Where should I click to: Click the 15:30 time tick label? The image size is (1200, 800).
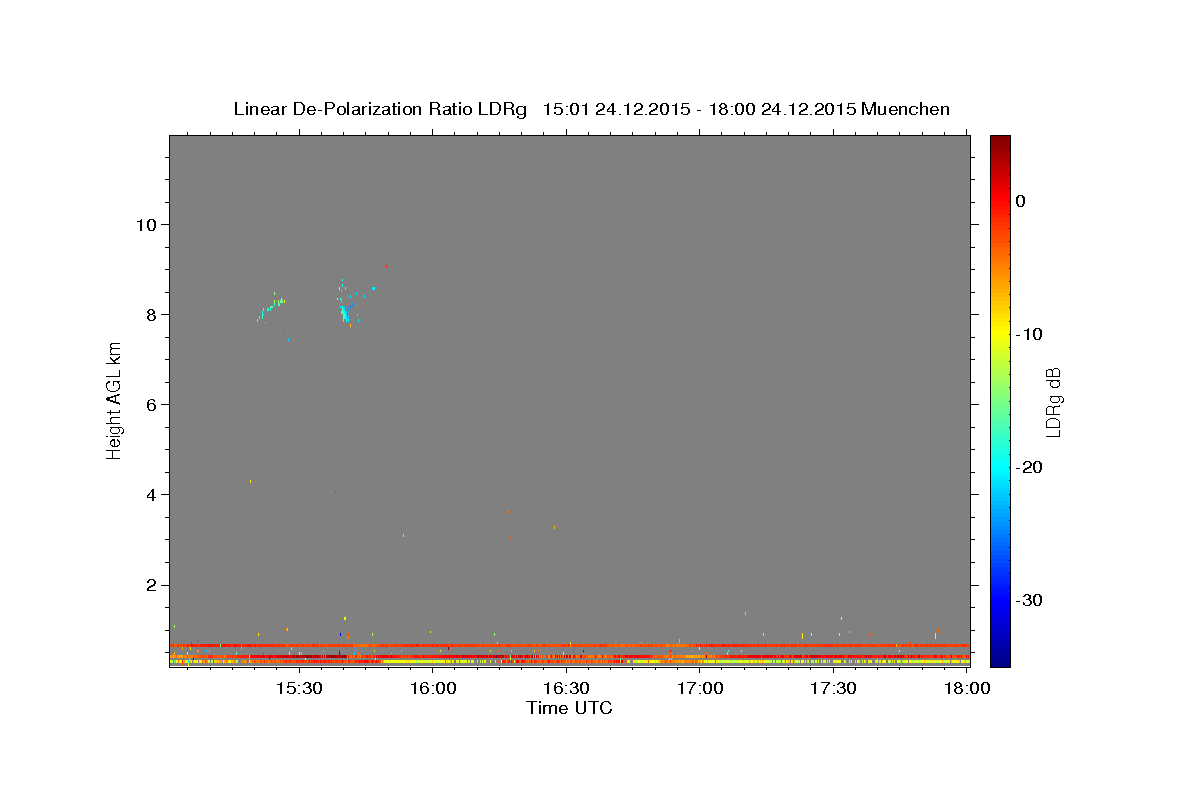click(298, 689)
